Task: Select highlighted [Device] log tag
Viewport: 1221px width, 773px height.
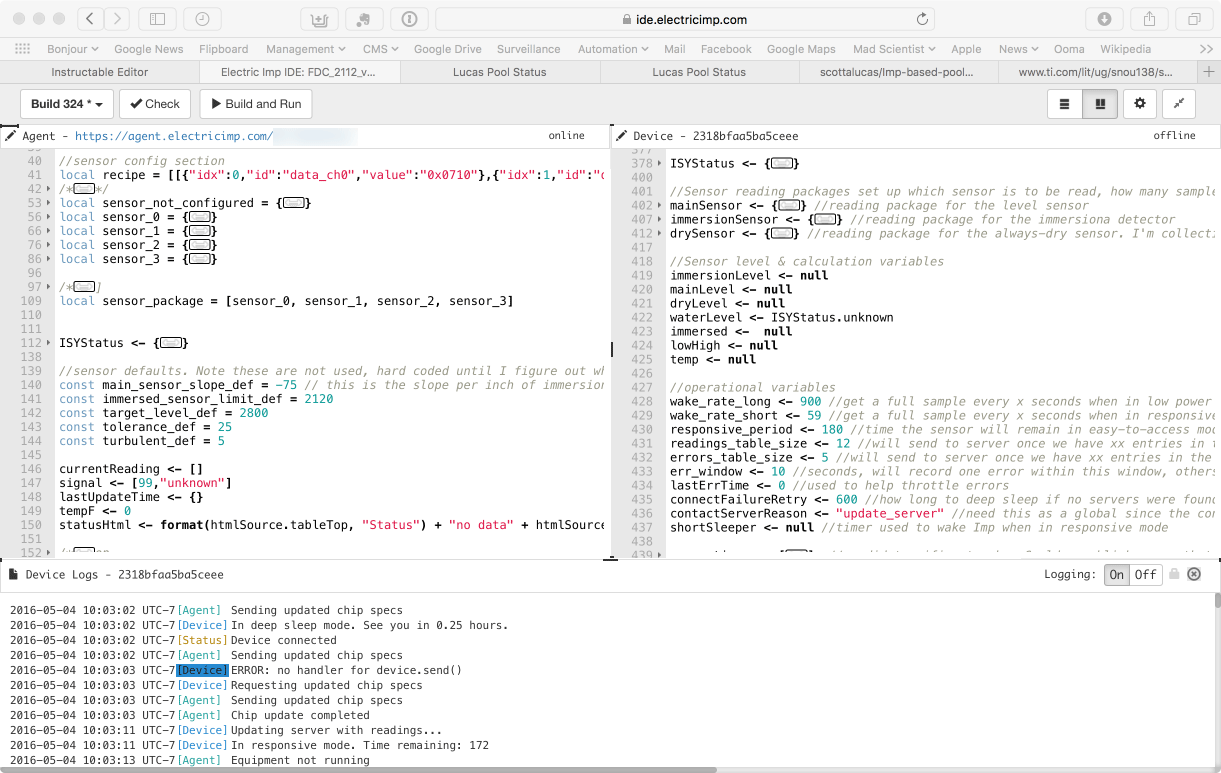Action: (203, 670)
